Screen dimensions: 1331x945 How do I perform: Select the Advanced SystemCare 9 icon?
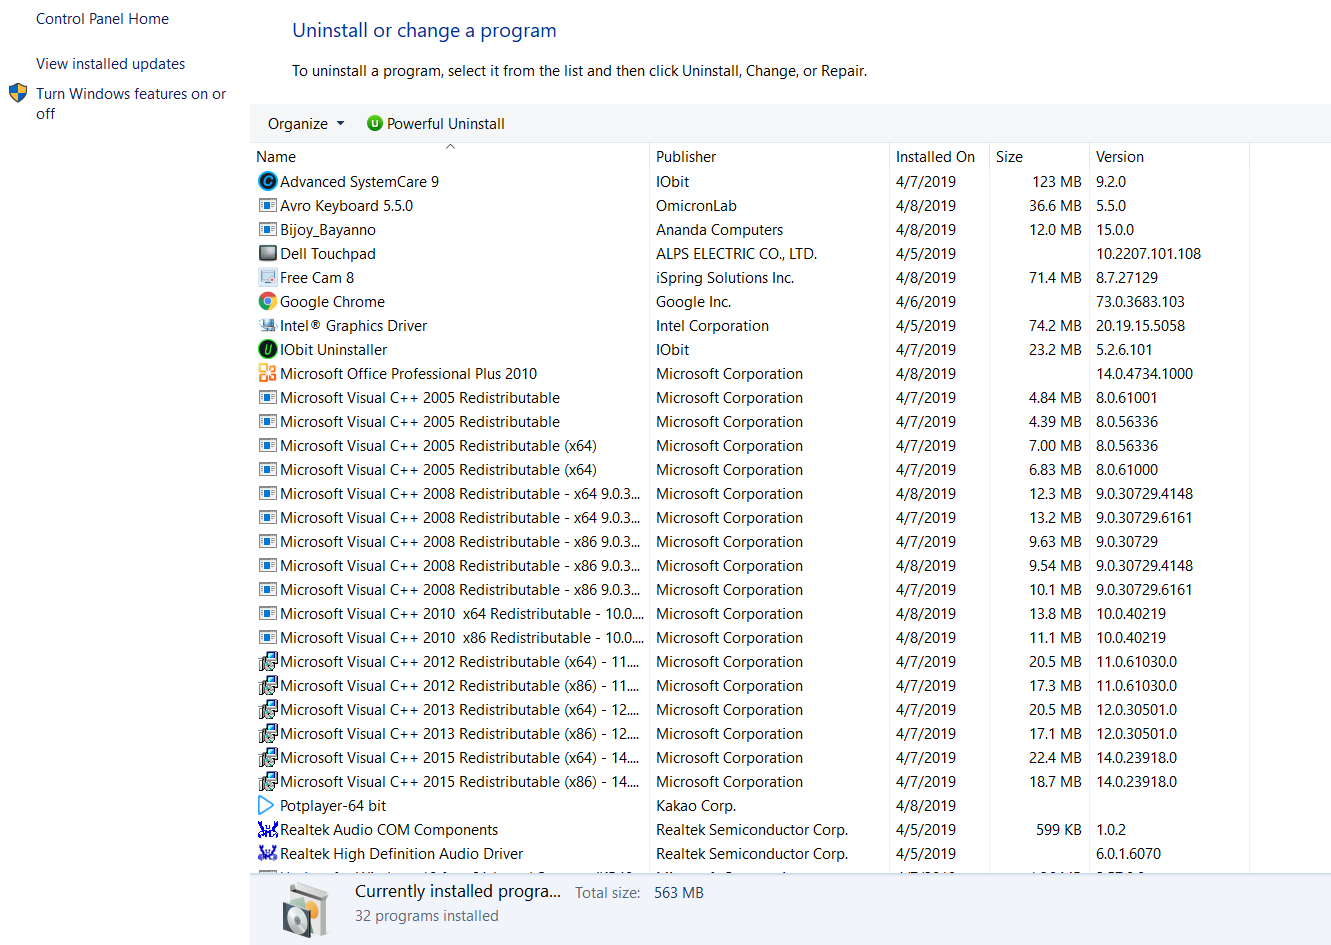click(x=267, y=181)
